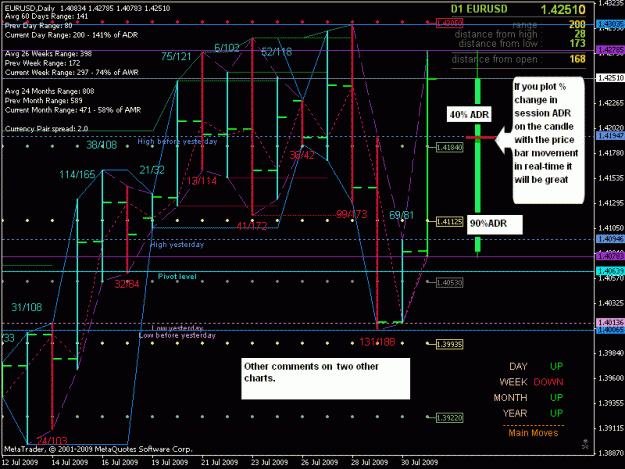625x469 pixels.
Task: Click the distance from high value 28
Action: pos(580,34)
